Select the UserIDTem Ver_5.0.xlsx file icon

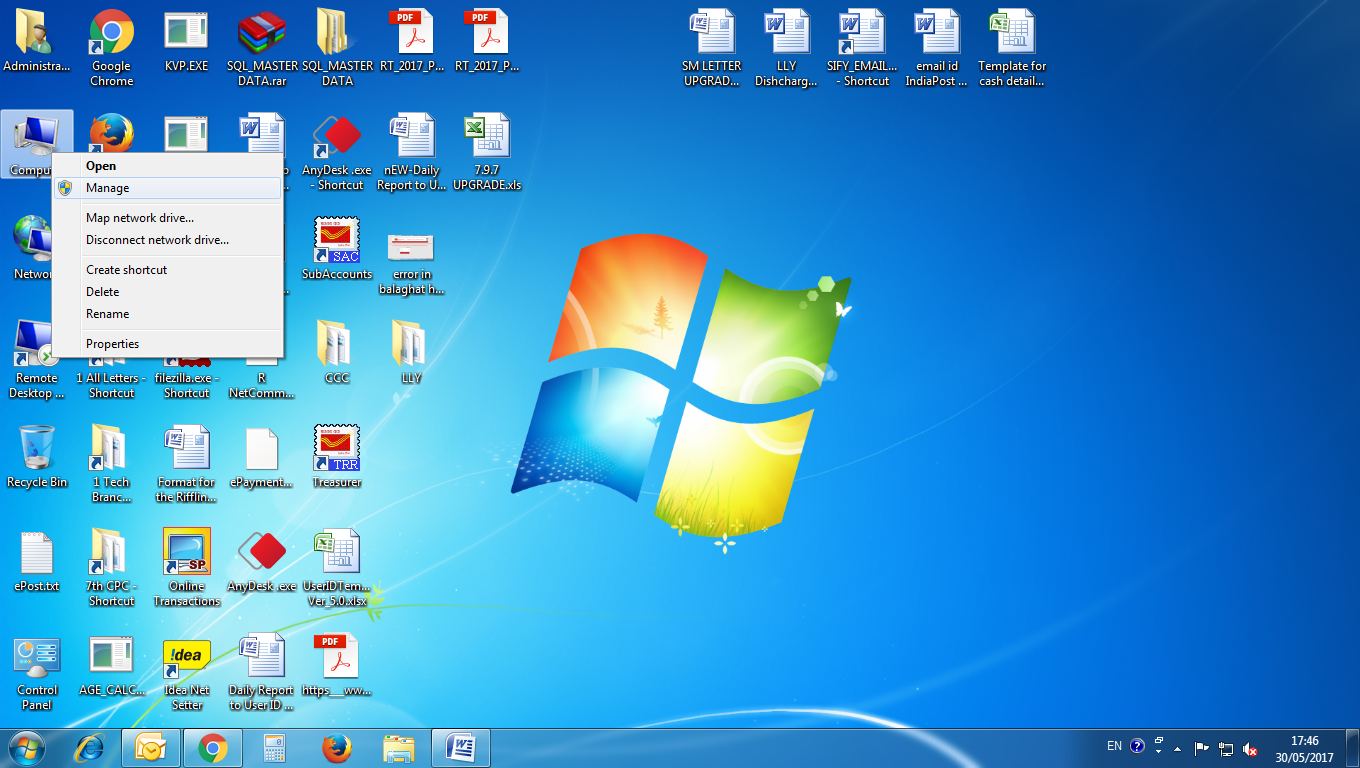tap(337, 568)
